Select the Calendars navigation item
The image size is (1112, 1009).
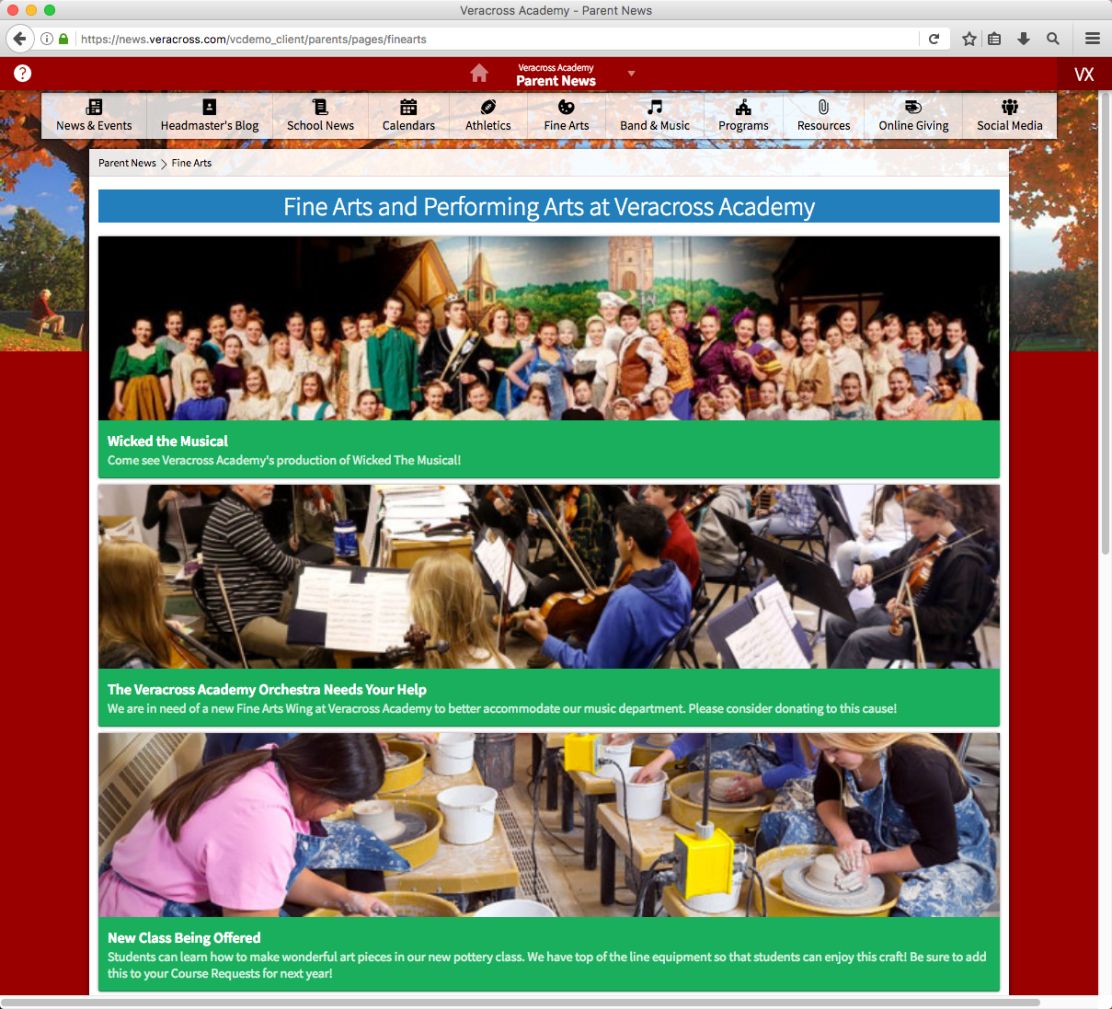(408, 116)
